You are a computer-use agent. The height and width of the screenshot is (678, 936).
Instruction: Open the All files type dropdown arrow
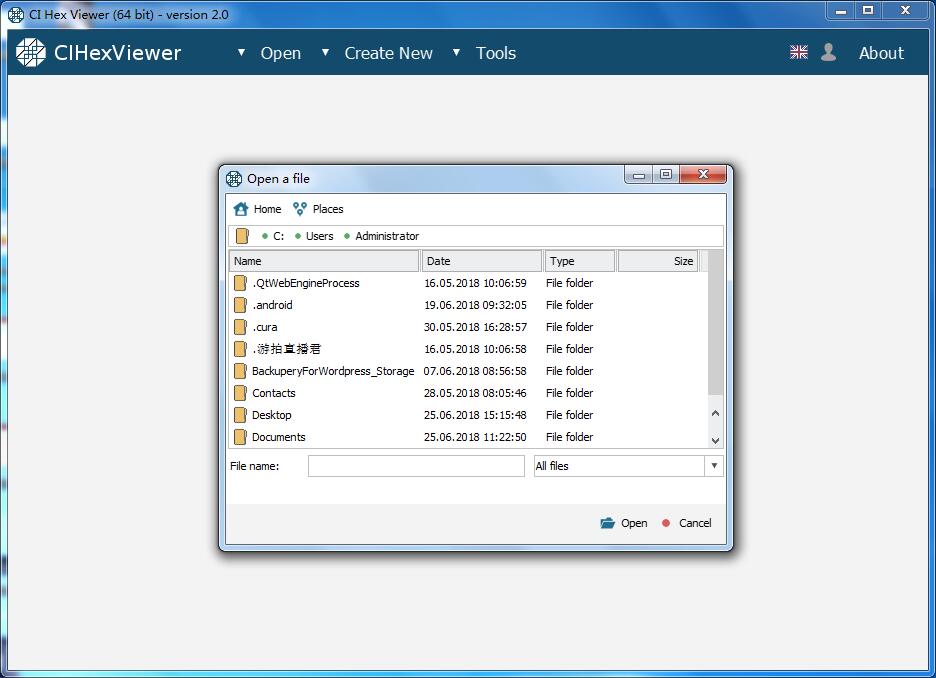click(714, 466)
